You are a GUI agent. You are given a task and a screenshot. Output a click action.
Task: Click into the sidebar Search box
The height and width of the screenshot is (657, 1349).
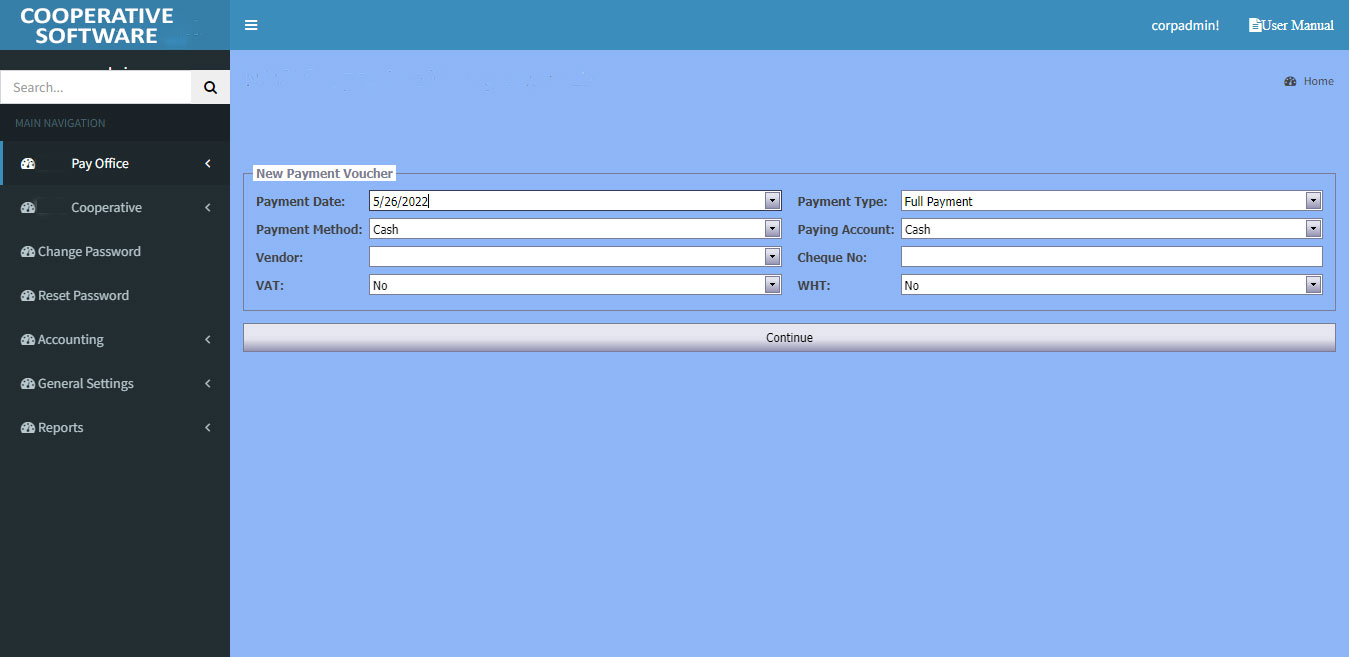[96, 88]
